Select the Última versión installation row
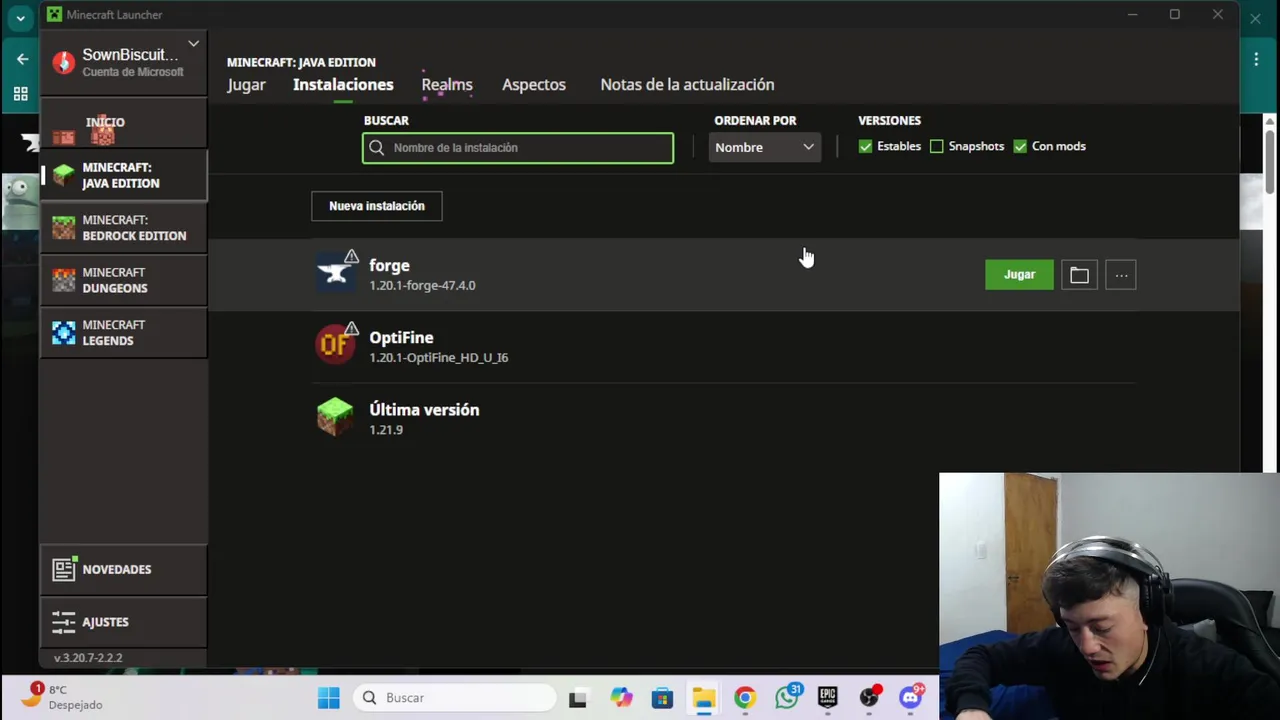The height and width of the screenshot is (720, 1280). click(x=724, y=418)
